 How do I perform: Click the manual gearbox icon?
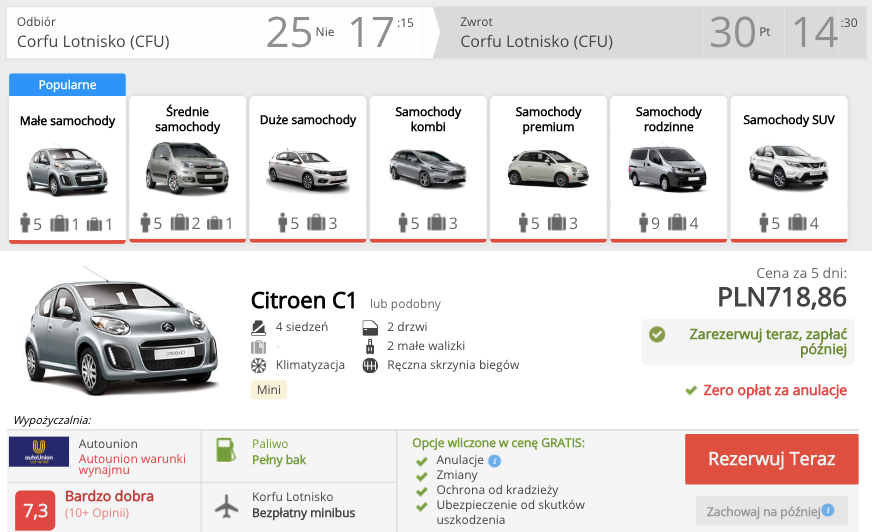[370, 366]
